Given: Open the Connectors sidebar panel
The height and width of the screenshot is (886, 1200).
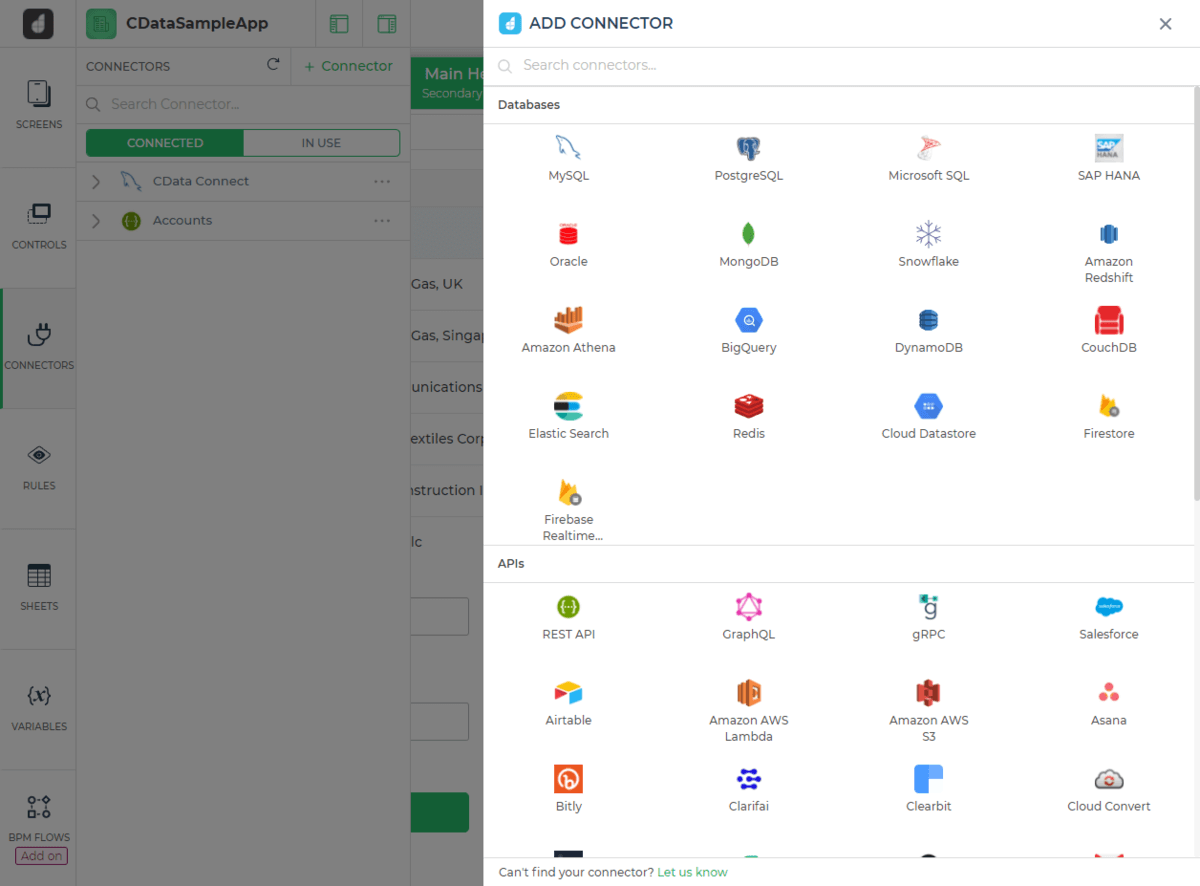Looking at the screenshot, I should pyautogui.click(x=39, y=347).
